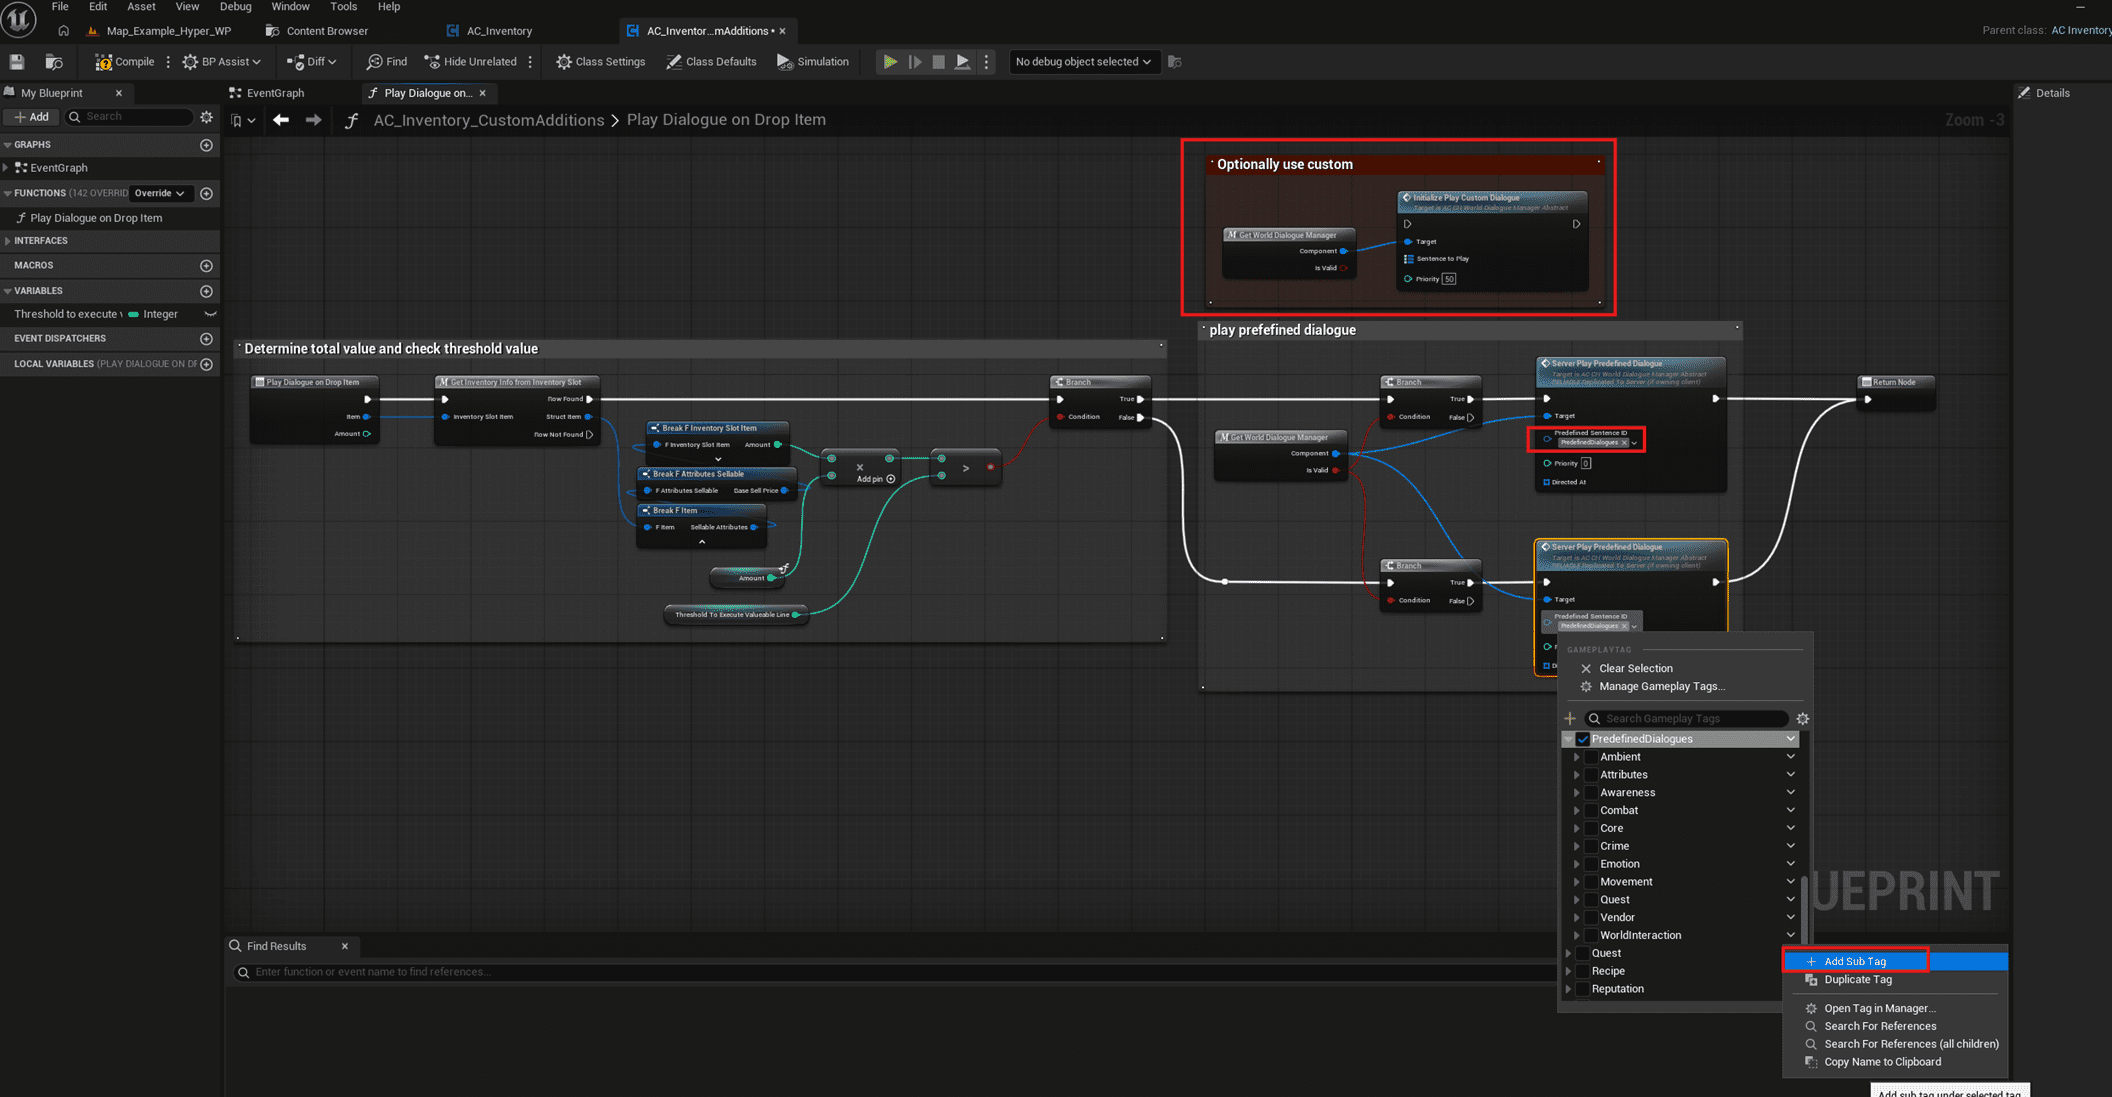Screen dimensions: 2112x1097
Task: Open the bookmarks dropdown in graph toolbar
Action: [243, 120]
